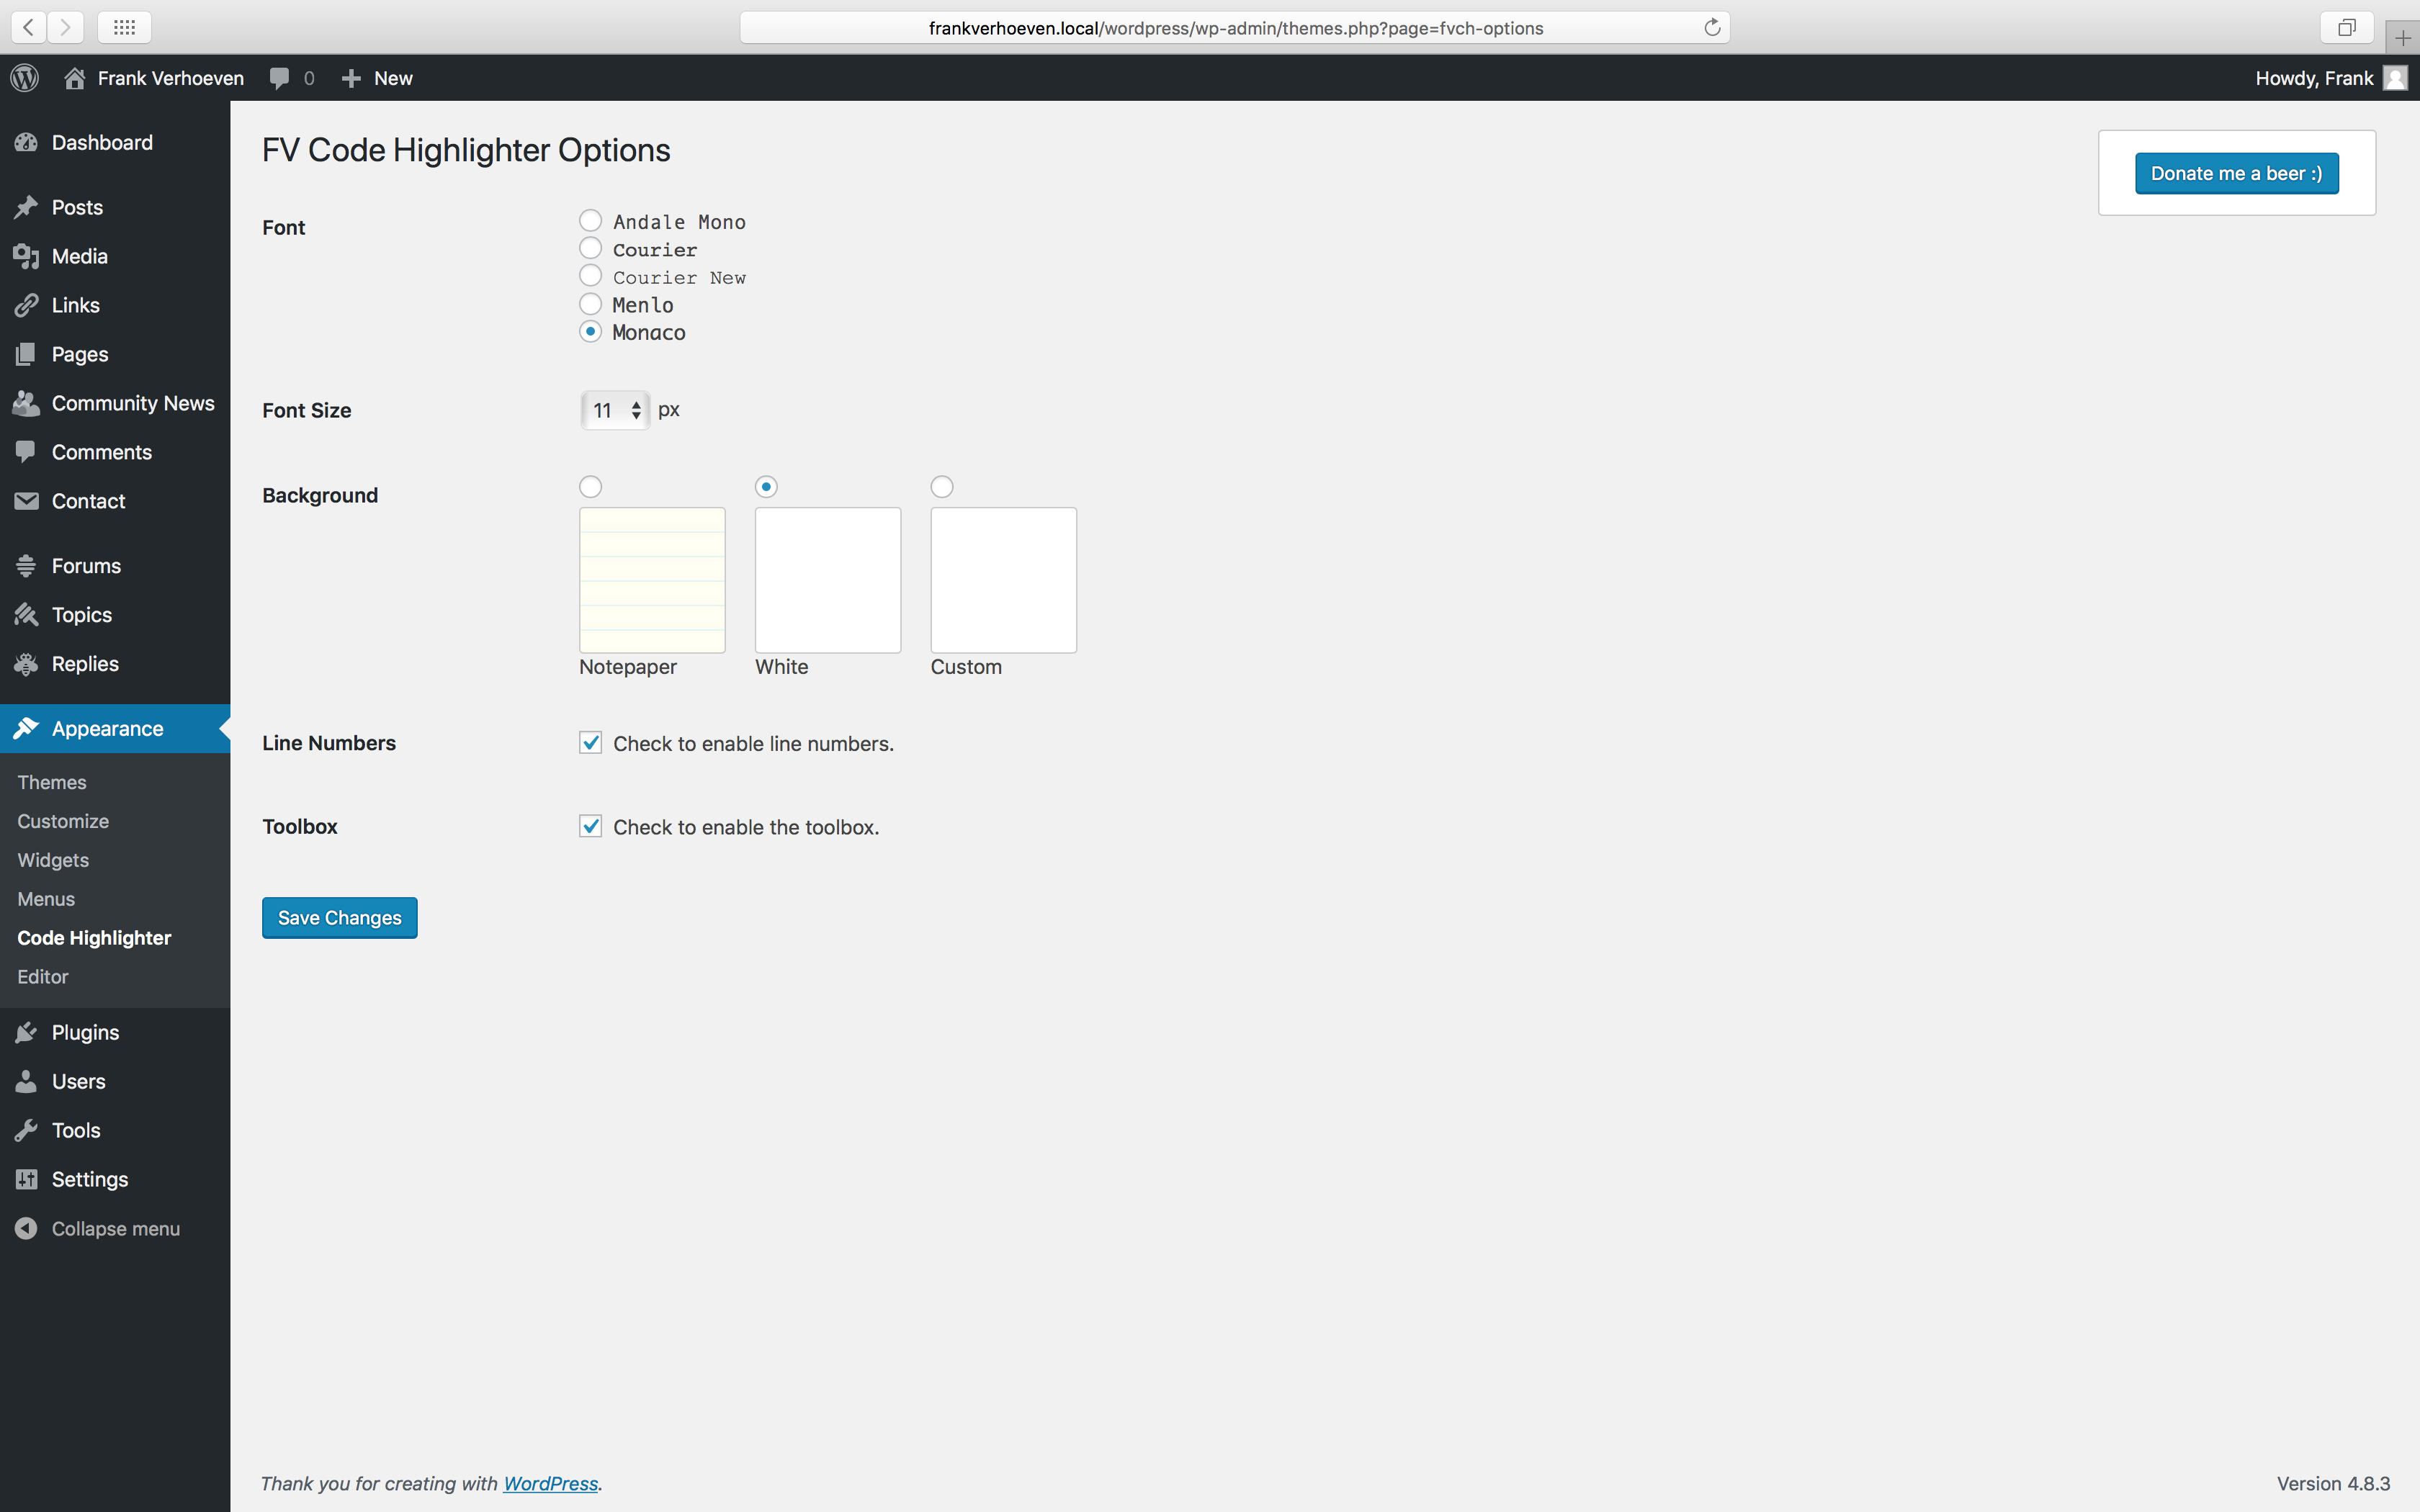Click the Posts pushpin icon
Viewport: 2420px width, 1512px height.
click(26, 207)
